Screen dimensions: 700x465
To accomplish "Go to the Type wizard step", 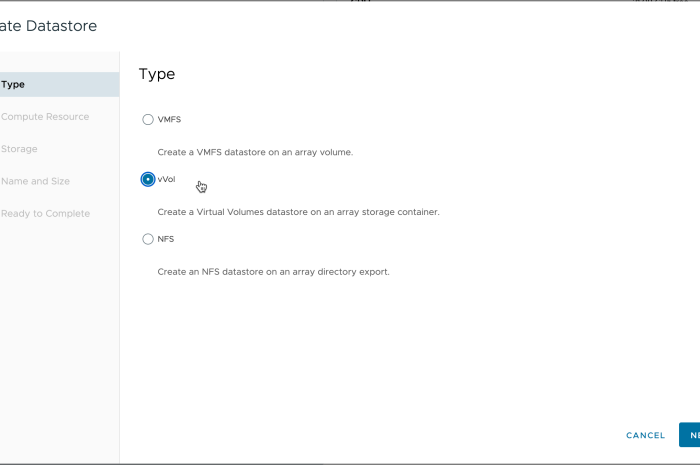I will tap(14, 84).
